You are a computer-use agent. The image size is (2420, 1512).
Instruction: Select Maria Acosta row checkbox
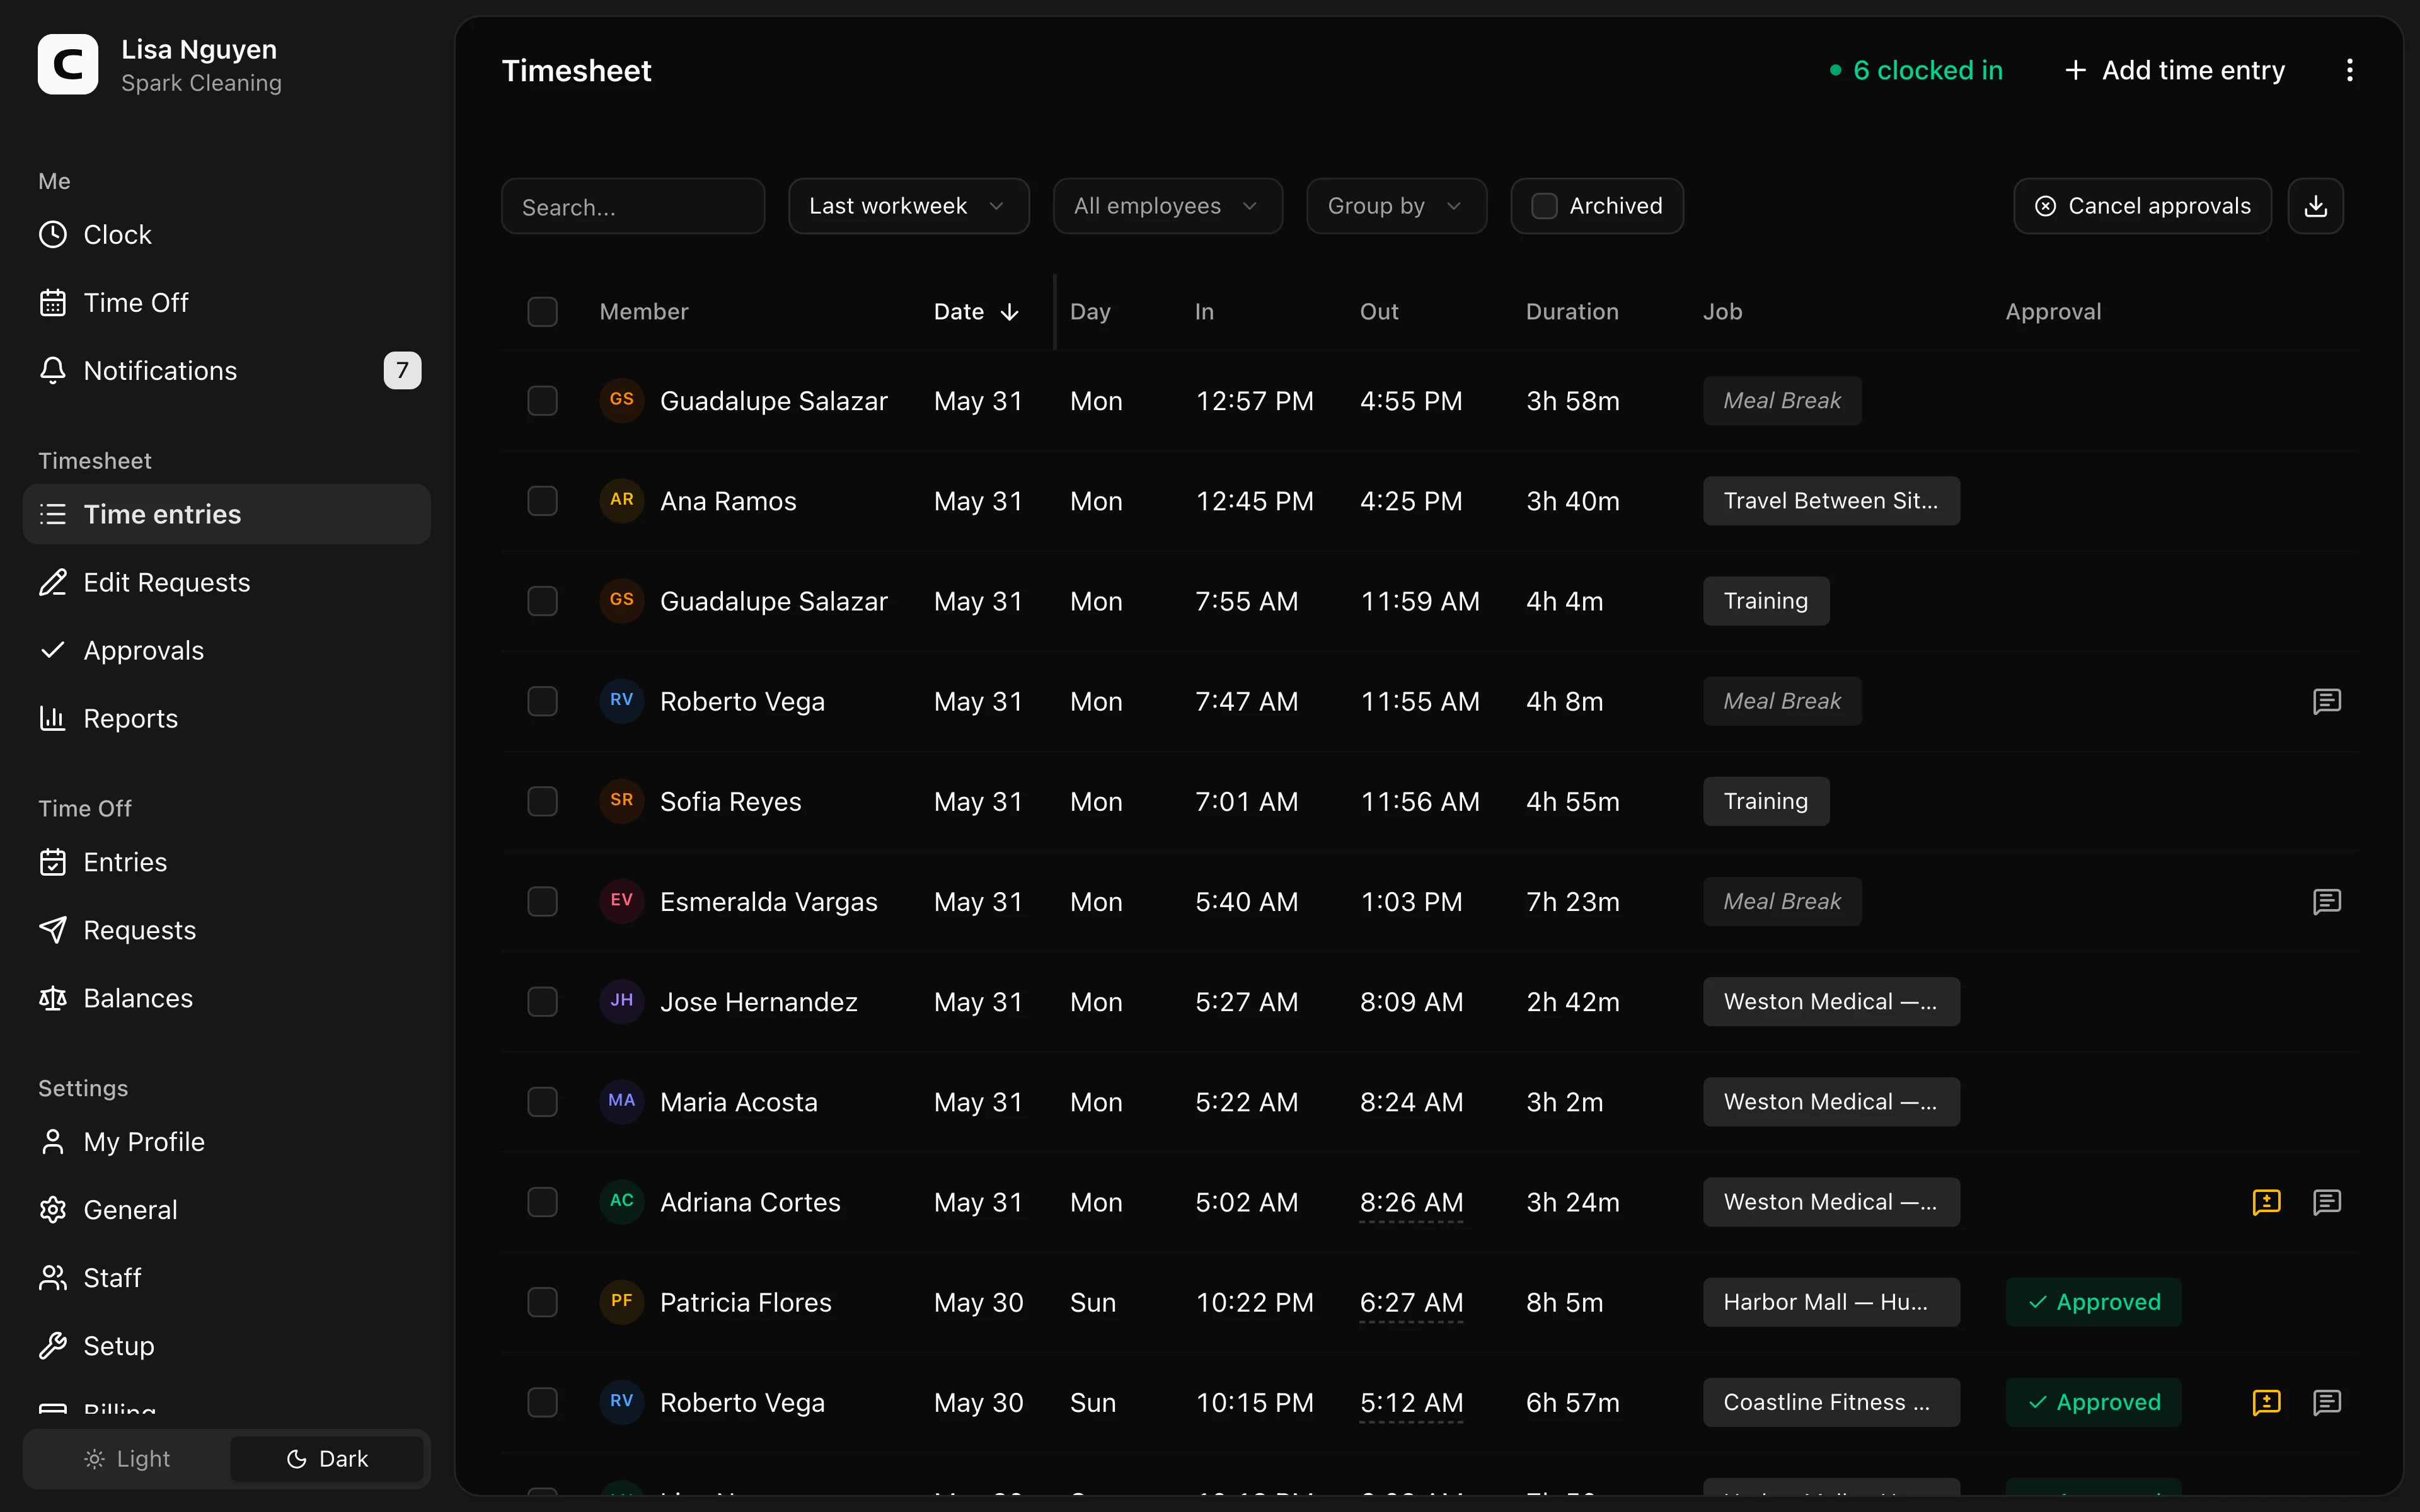point(542,1102)
